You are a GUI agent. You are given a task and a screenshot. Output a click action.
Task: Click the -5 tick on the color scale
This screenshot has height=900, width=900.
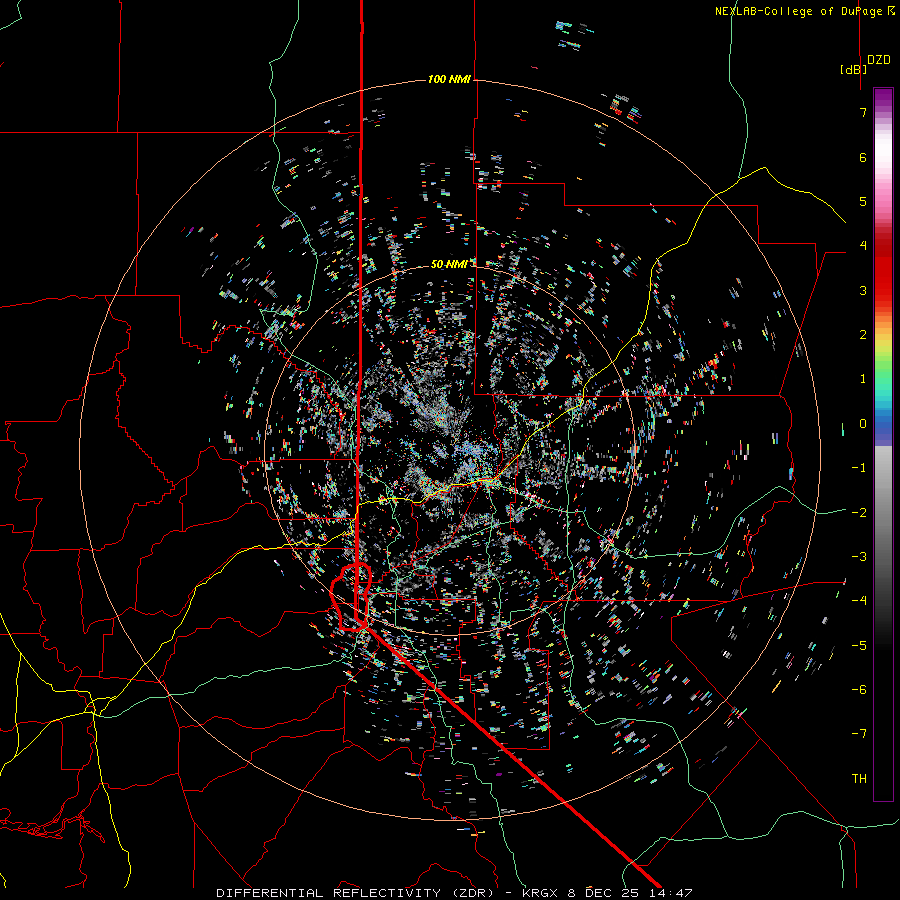tap(859, 645)
